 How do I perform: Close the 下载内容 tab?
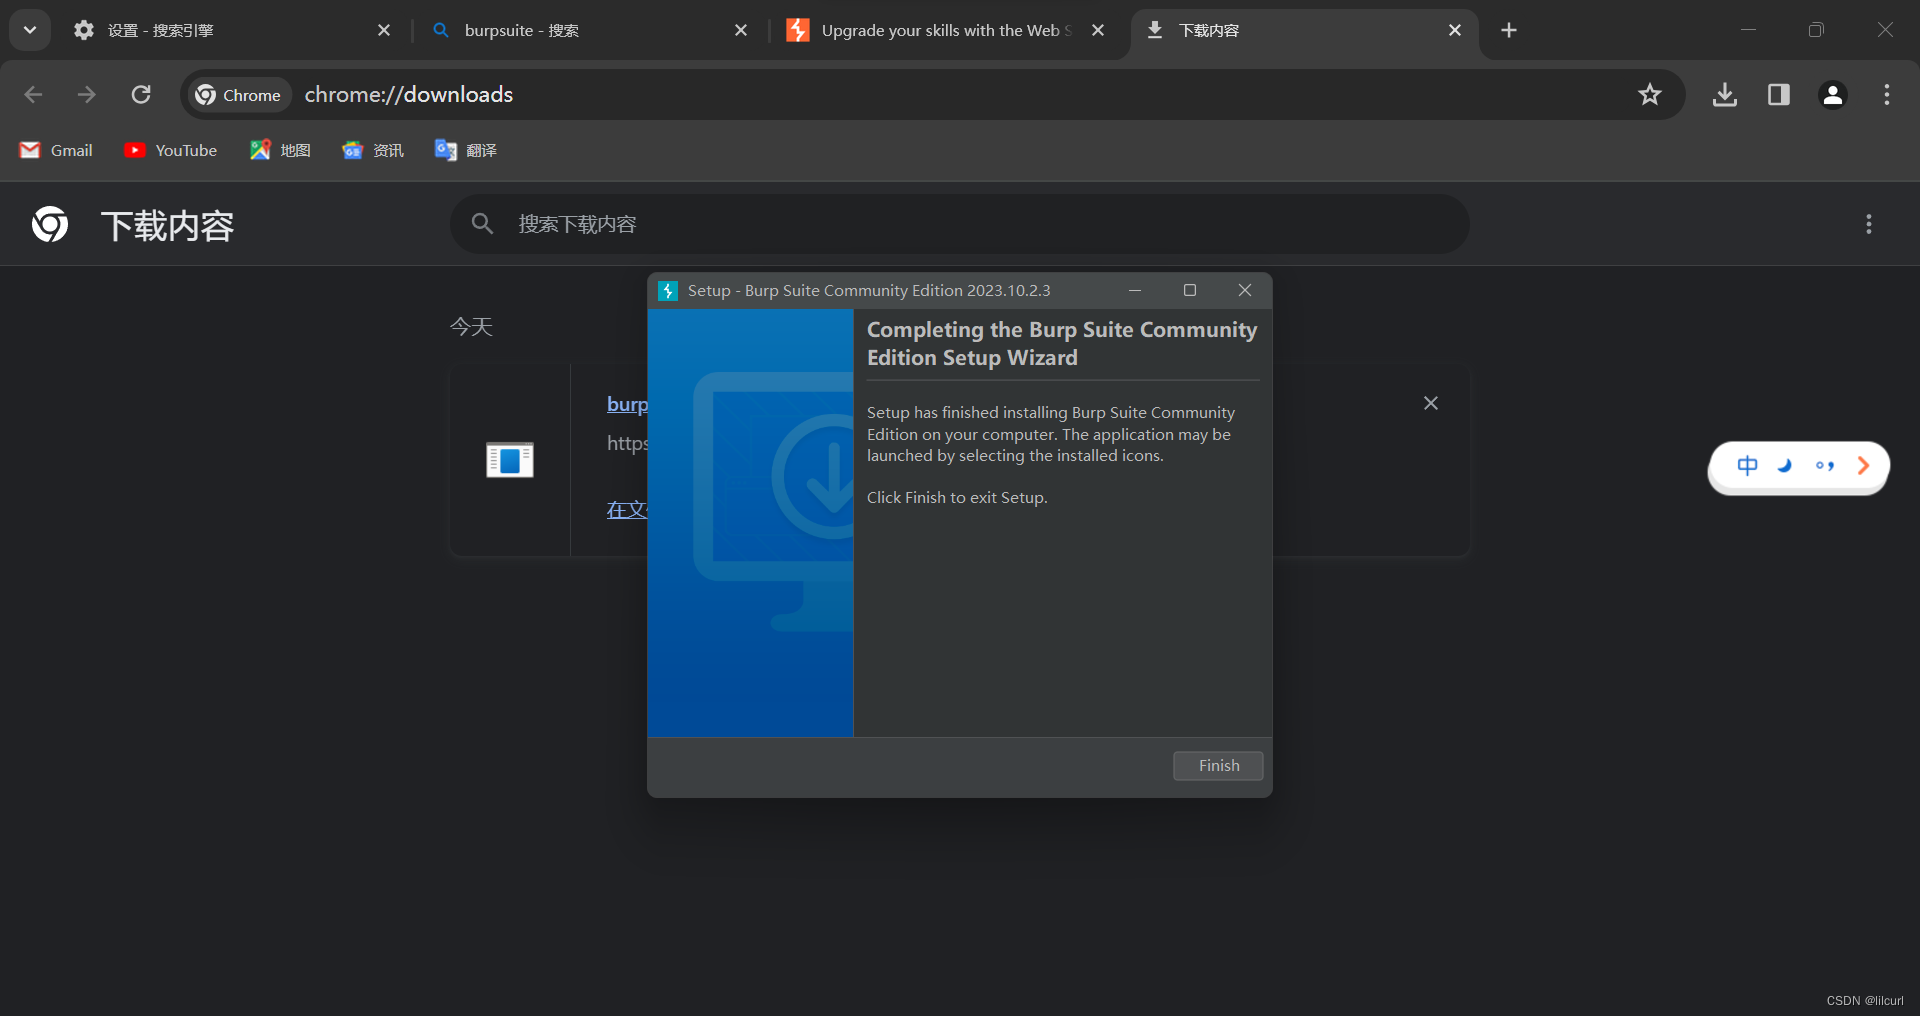[1455, 31]
